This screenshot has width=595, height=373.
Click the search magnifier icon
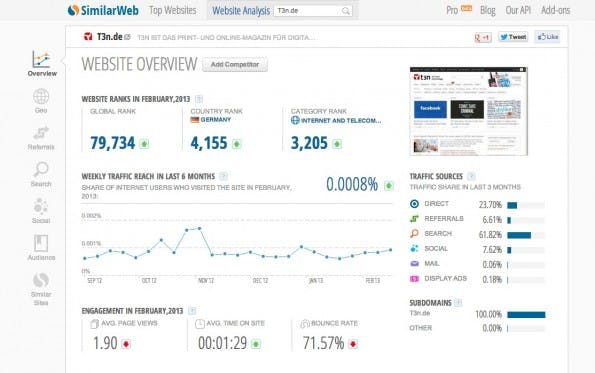coord(346,11)
